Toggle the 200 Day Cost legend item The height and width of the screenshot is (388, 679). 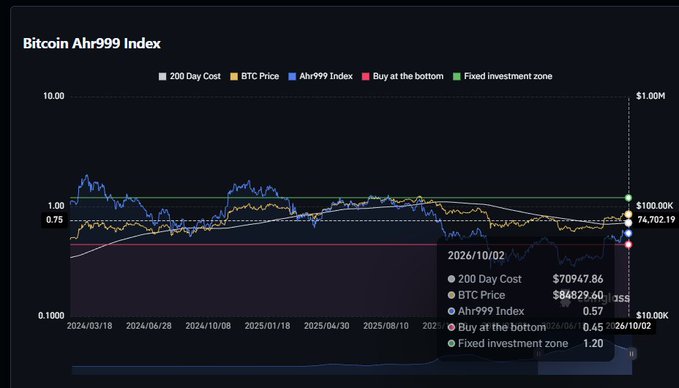(x=190, y=76)
